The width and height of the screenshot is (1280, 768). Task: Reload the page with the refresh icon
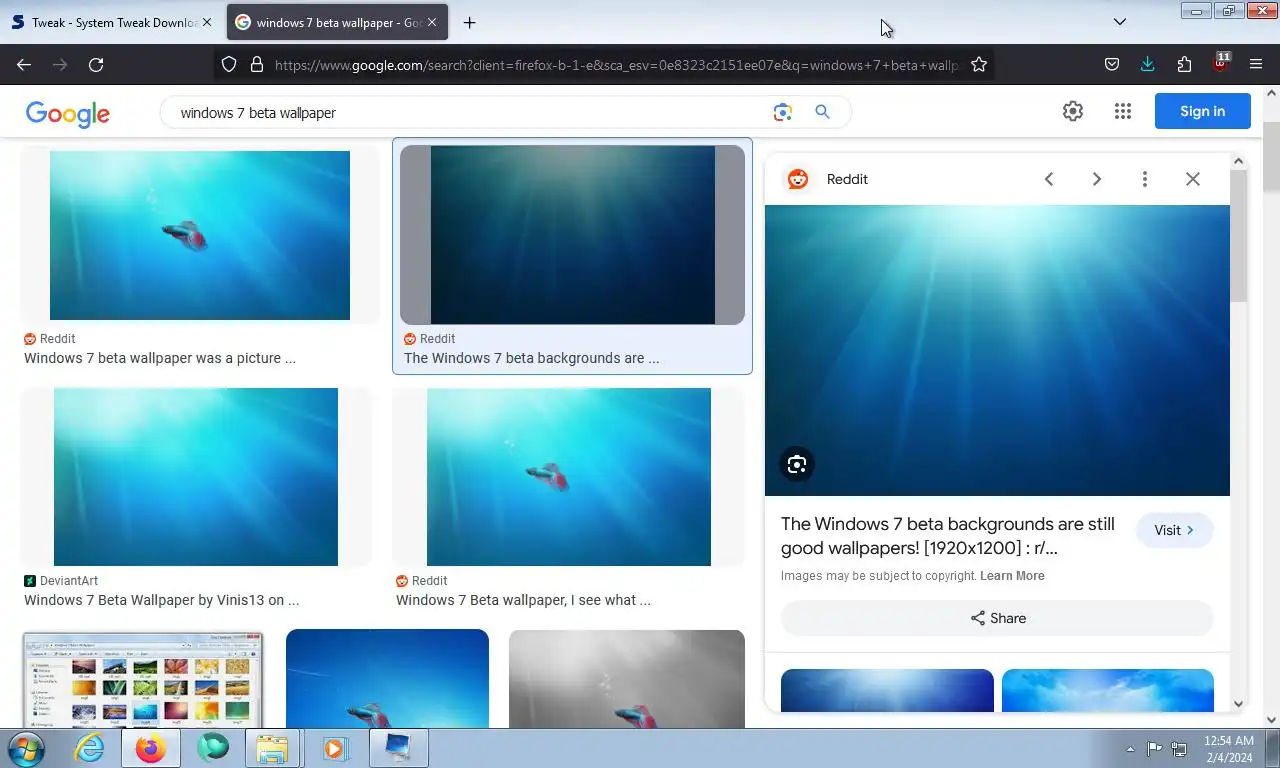click(96, 64)
